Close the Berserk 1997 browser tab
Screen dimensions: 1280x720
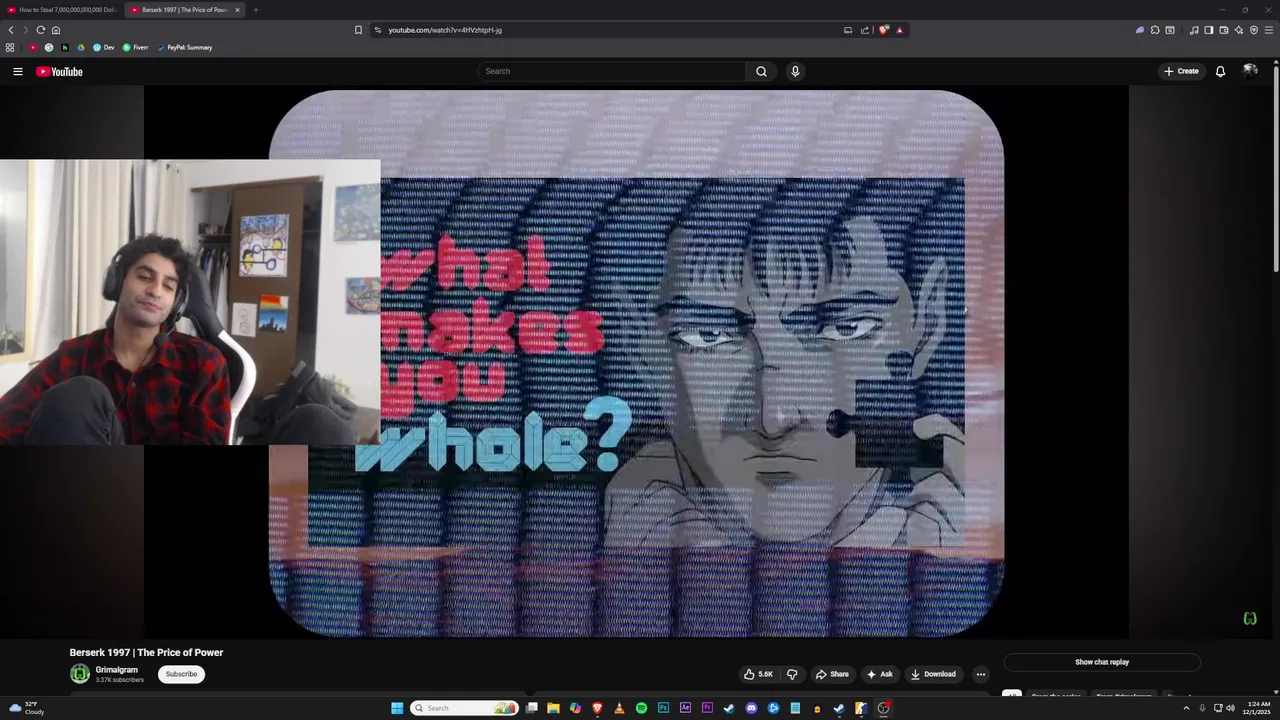237,10
